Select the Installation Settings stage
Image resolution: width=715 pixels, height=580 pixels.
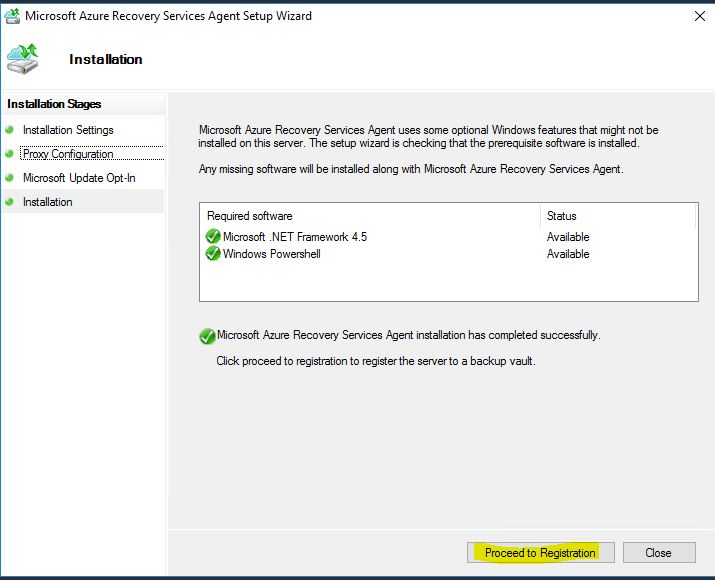(x=68, y=130)
